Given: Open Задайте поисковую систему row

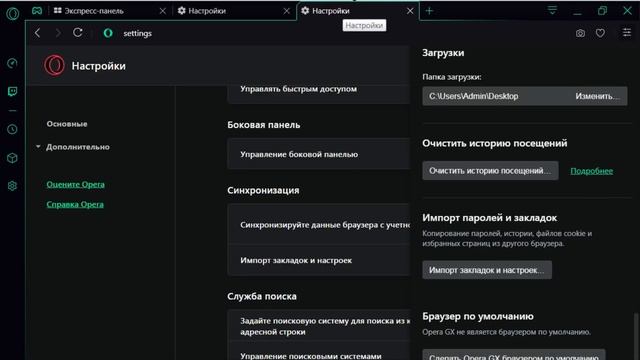Looking at the screenshot, I should pos(318,326).
